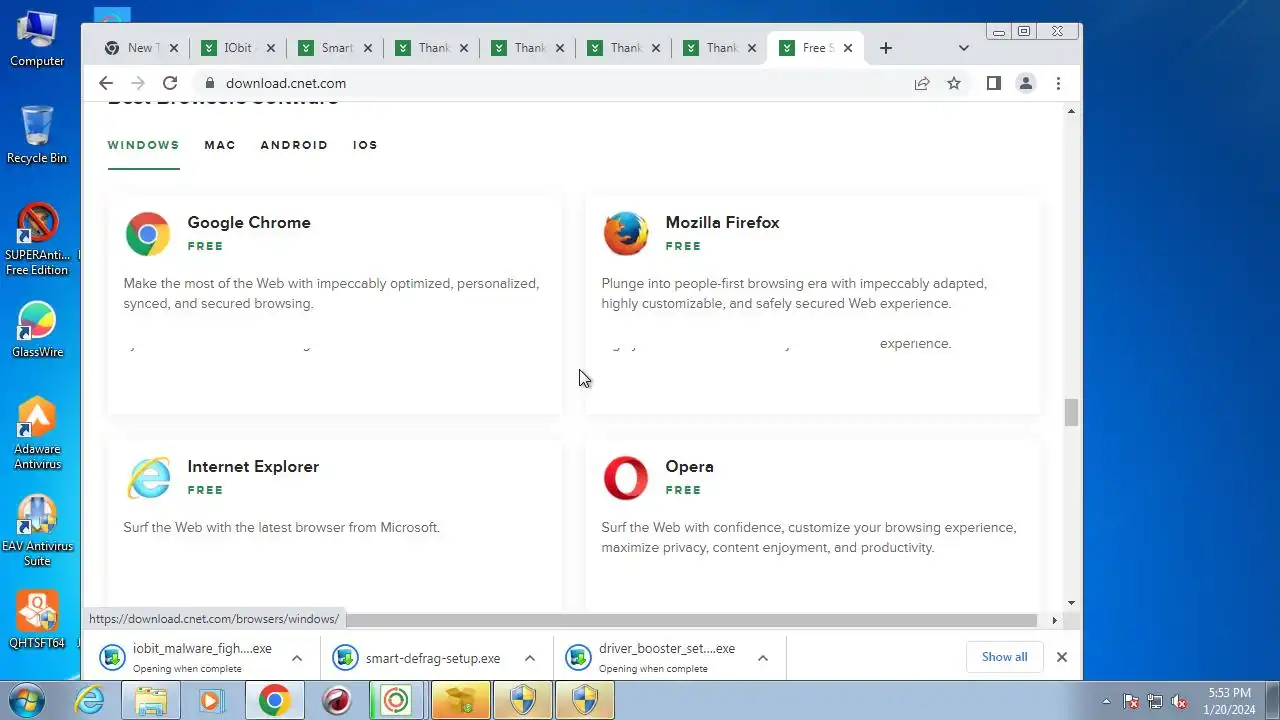Screen dimensions: 1280x720
Task: Click the first UAC shield taskbar item
Action: coord(523,700)
